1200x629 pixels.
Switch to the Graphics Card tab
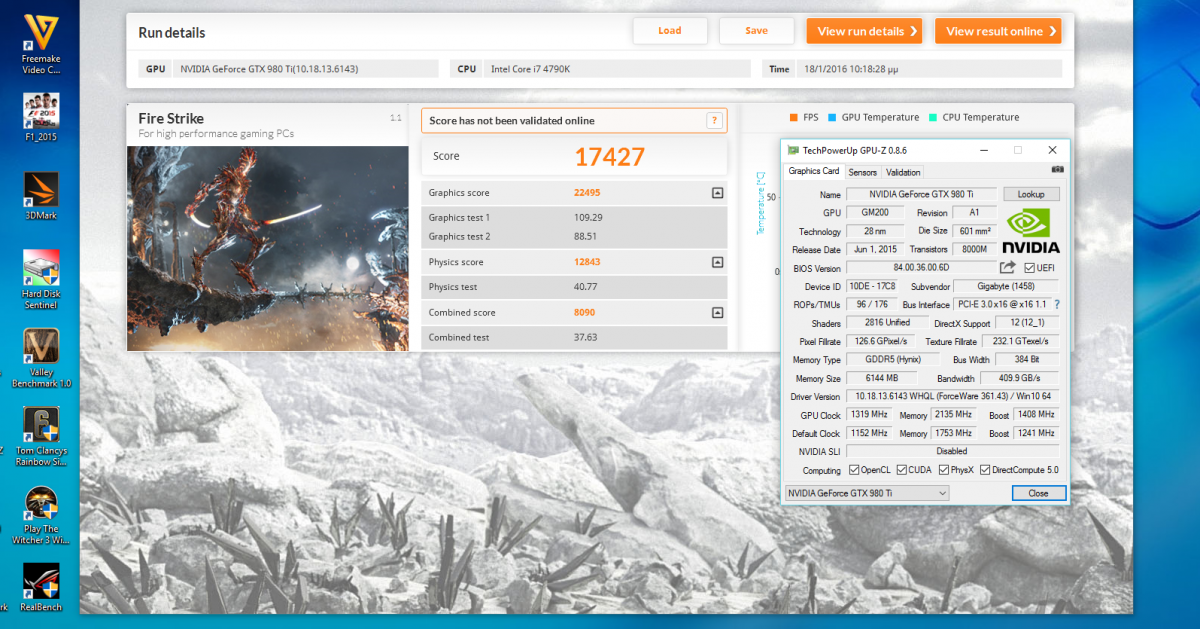coord(814,171)
